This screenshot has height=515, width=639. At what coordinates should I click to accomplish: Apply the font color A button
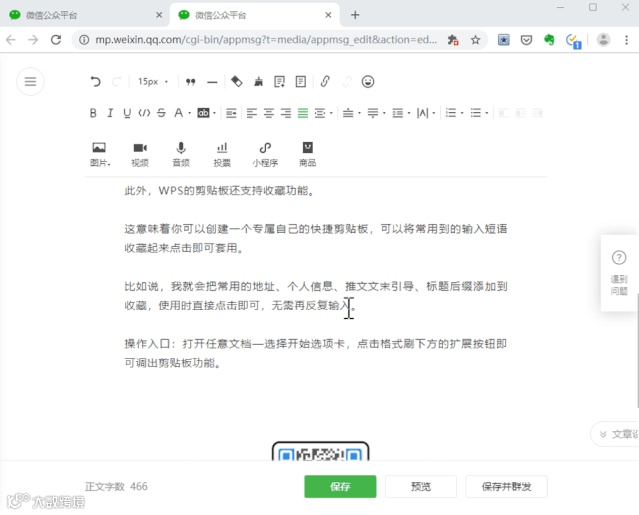pos(178,113)
